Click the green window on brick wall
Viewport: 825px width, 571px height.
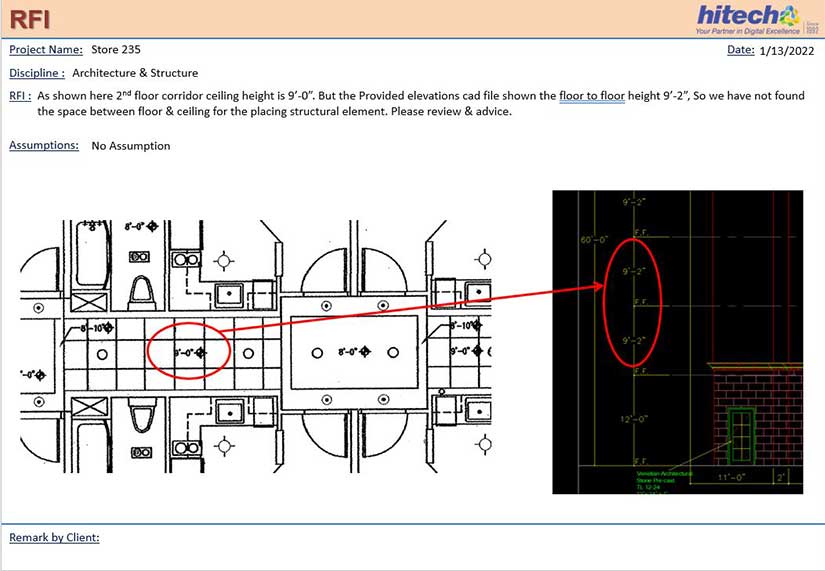tap(741, 435)
